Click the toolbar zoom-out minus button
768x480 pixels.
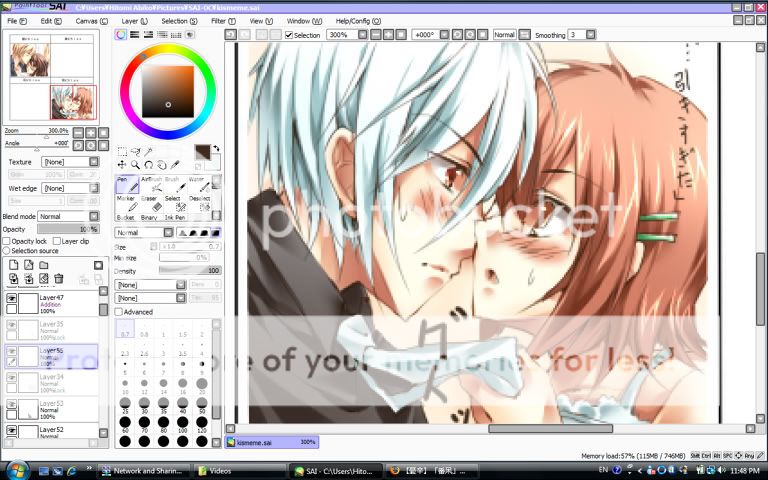click(376, 34)
